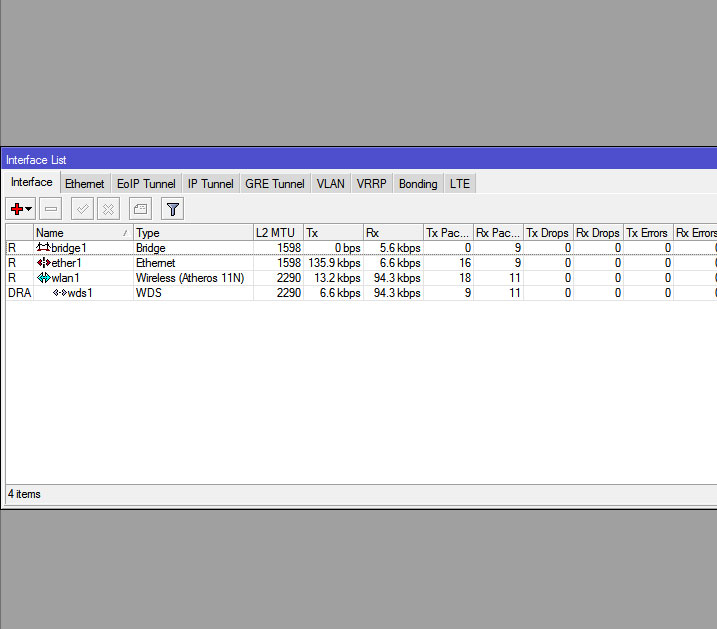Select the wds1 interface icon
The height and width of the screenshot is (629, 717).
[x=59, y=293]
